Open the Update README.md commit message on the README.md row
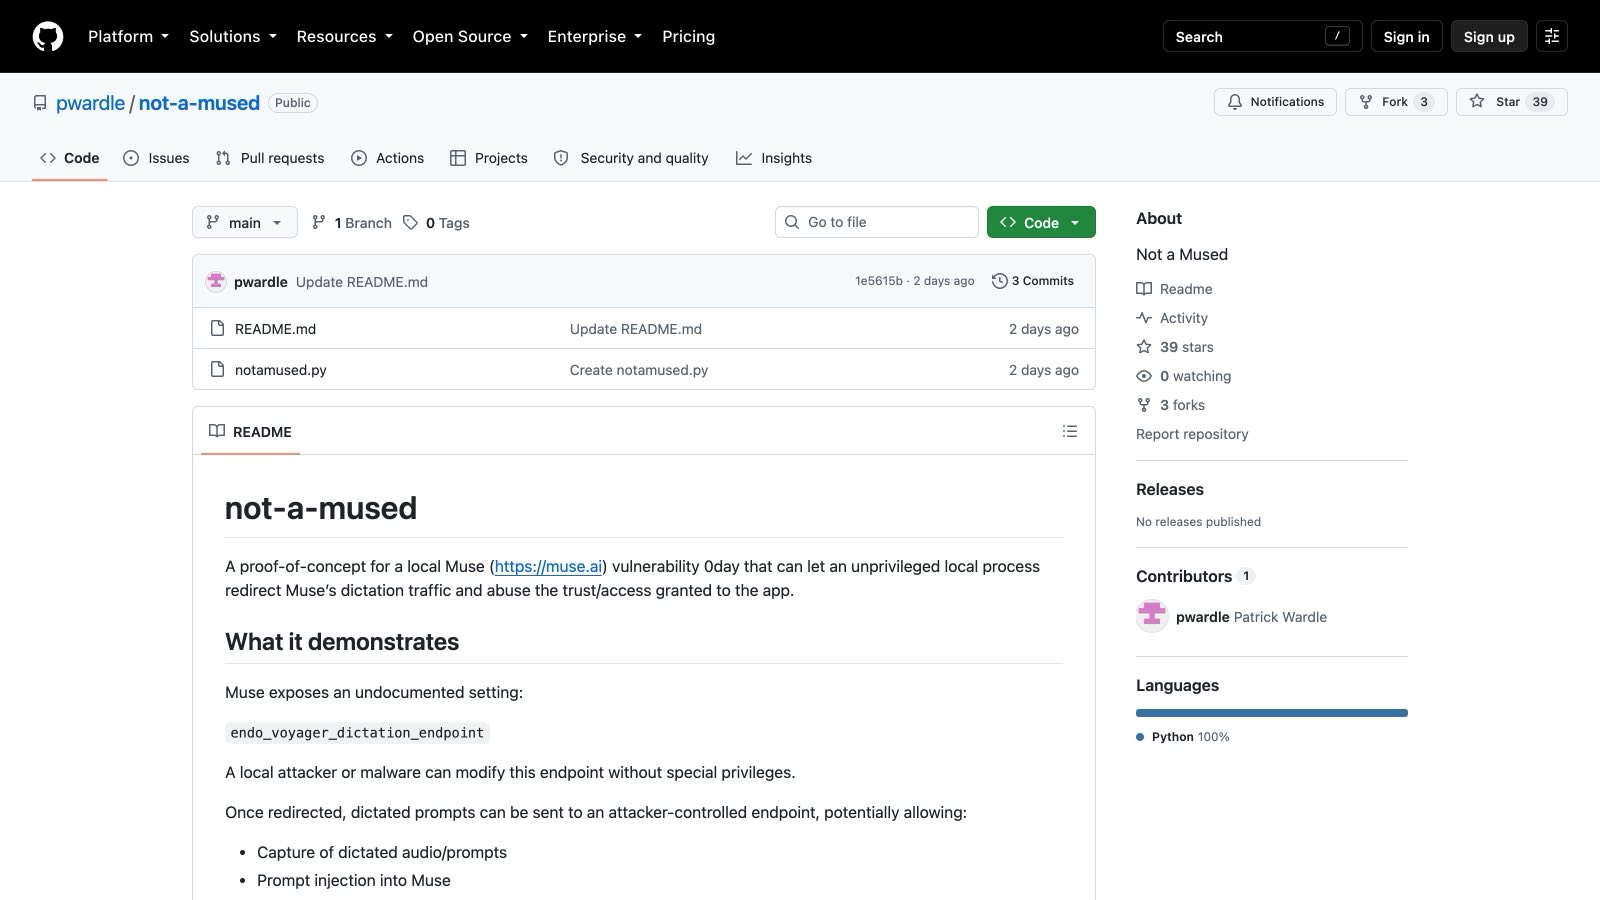 (x=636, y=329)
